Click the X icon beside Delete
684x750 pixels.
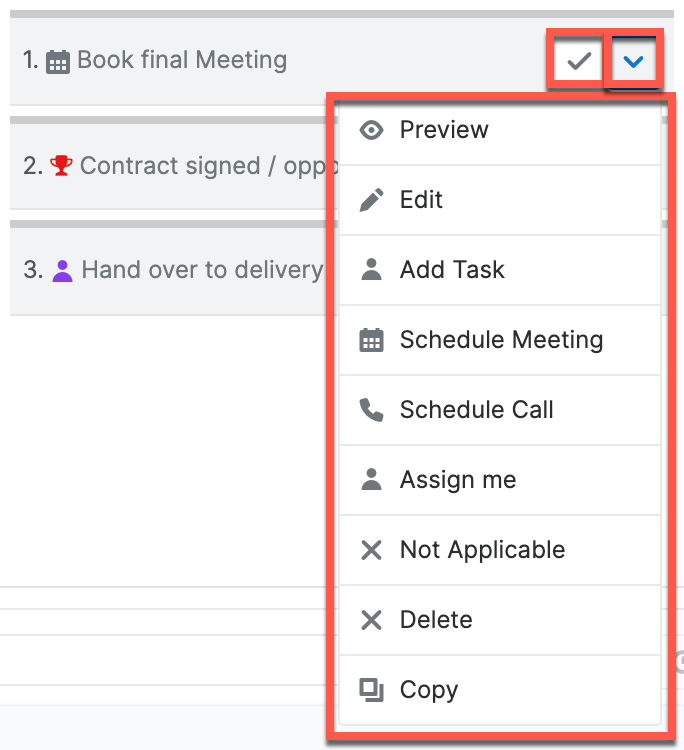(x=371, y=620)
